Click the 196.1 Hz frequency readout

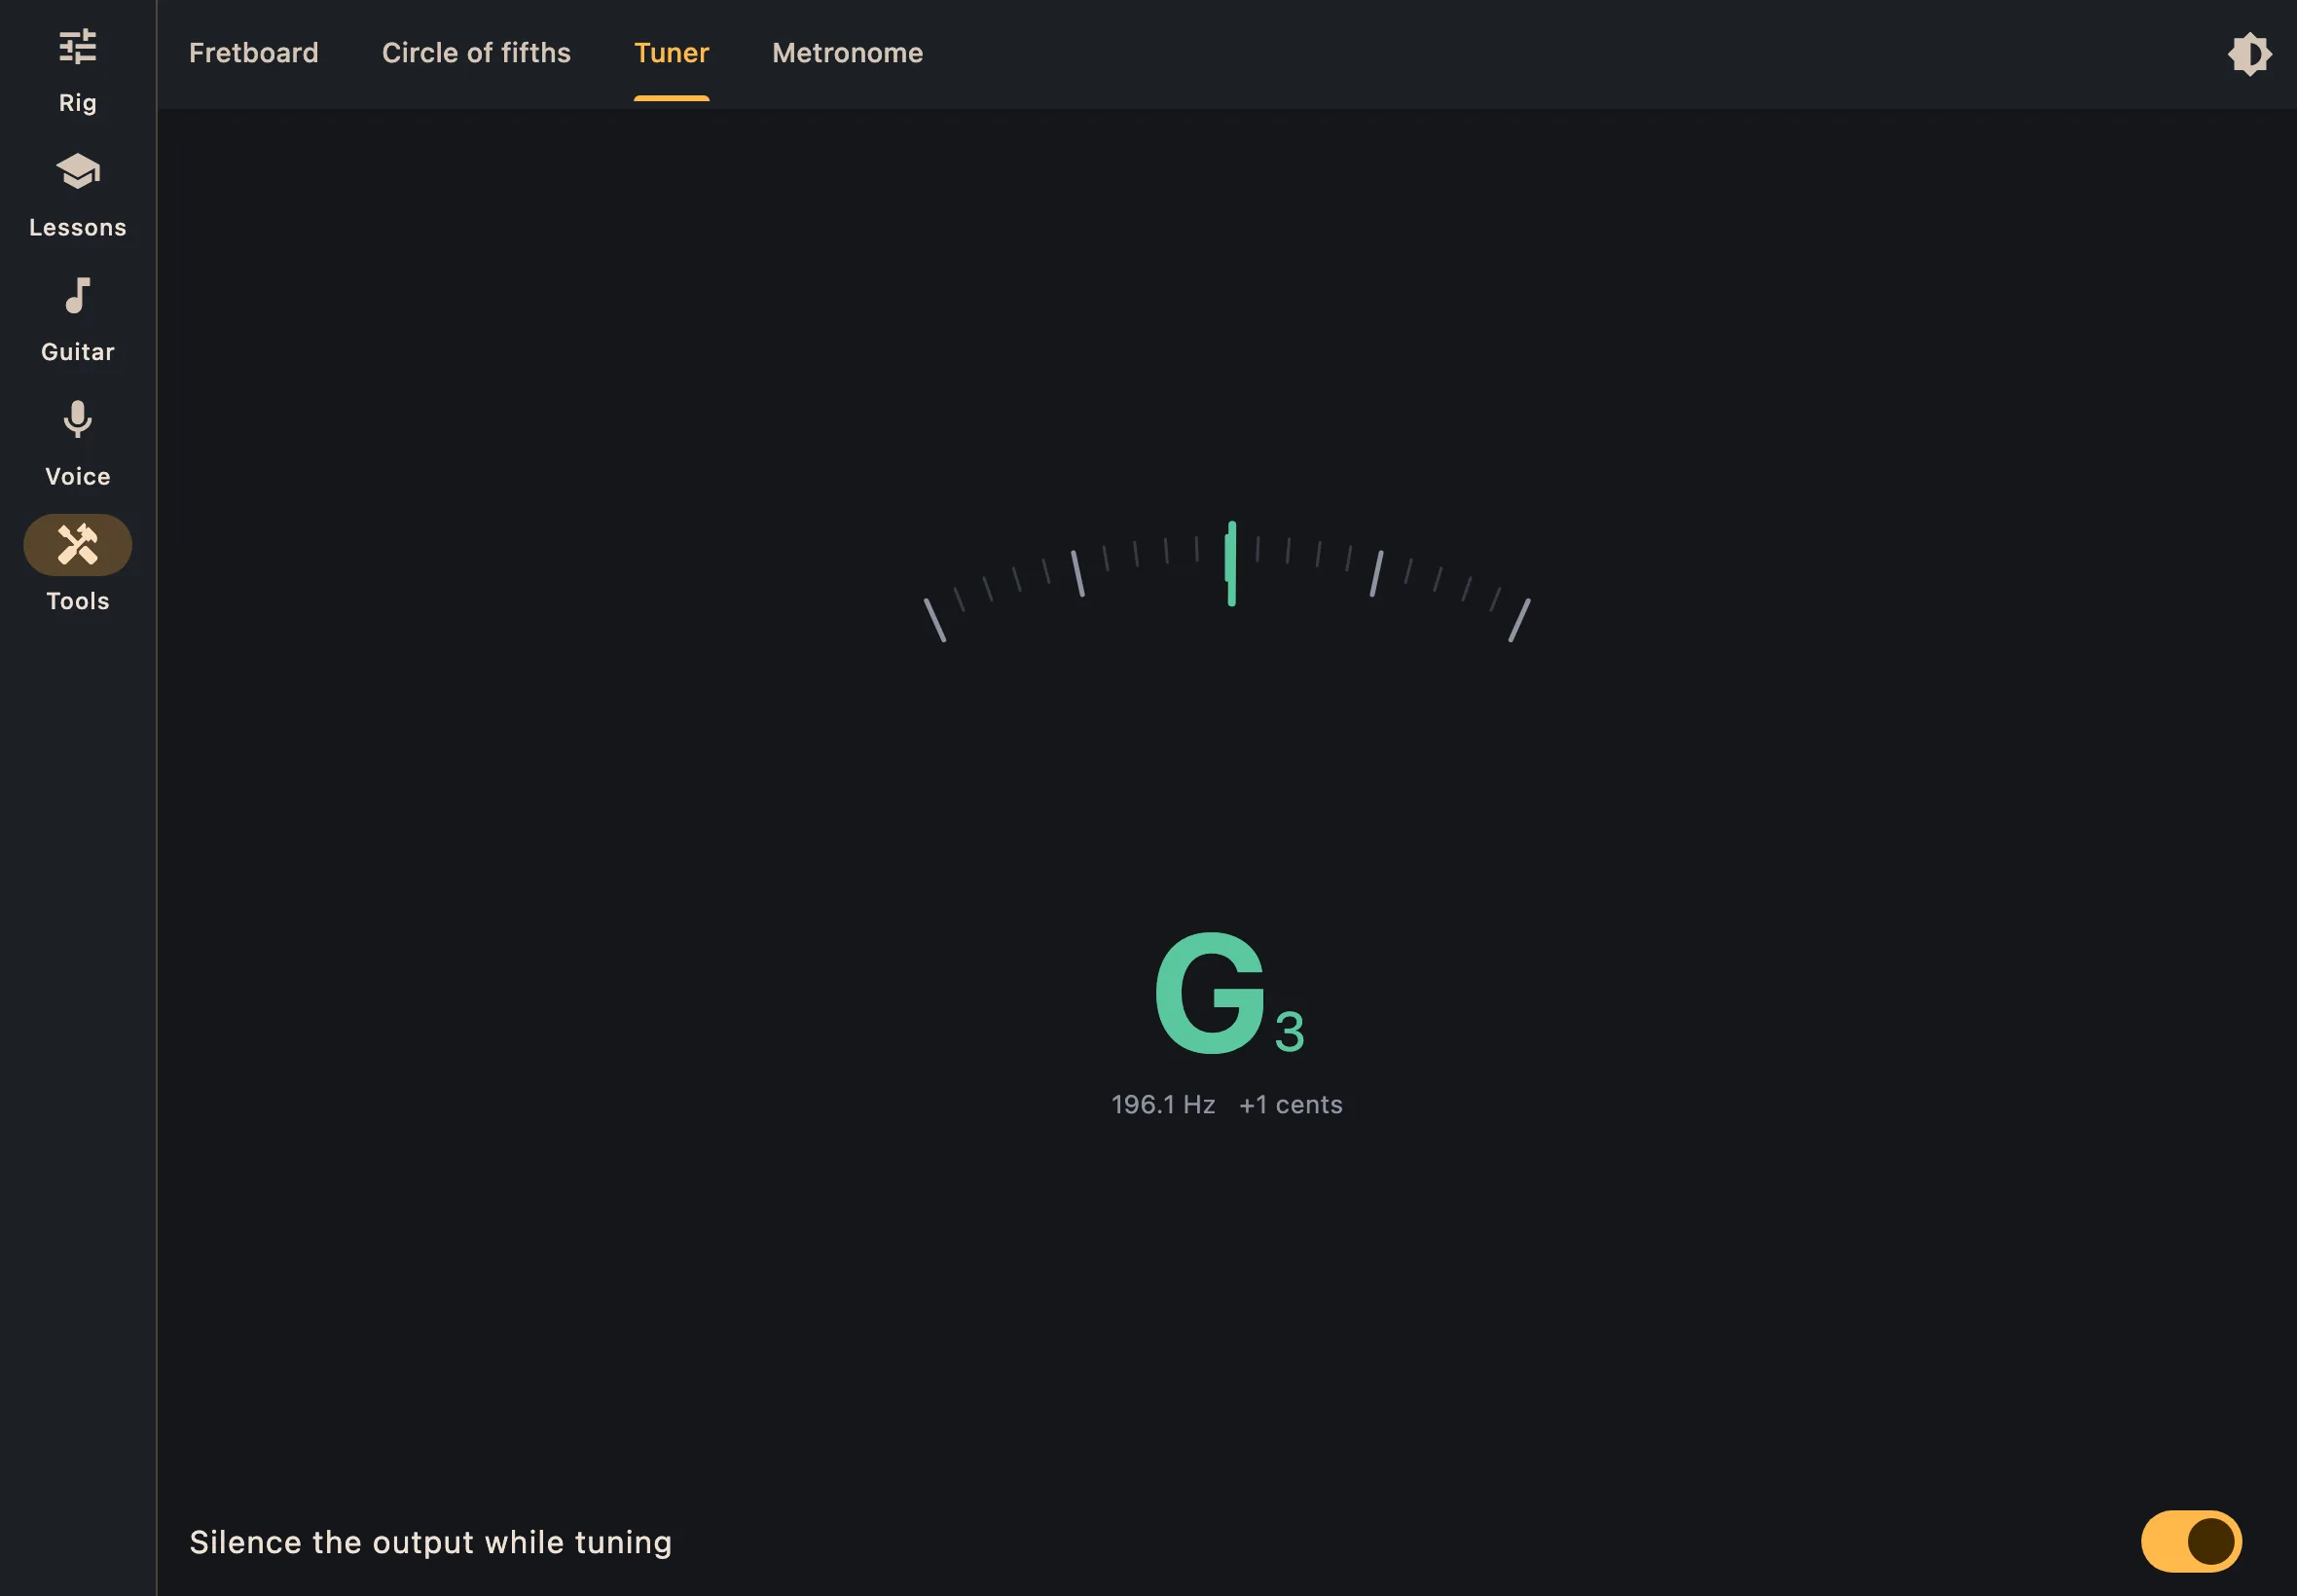pos(1163,1105)
